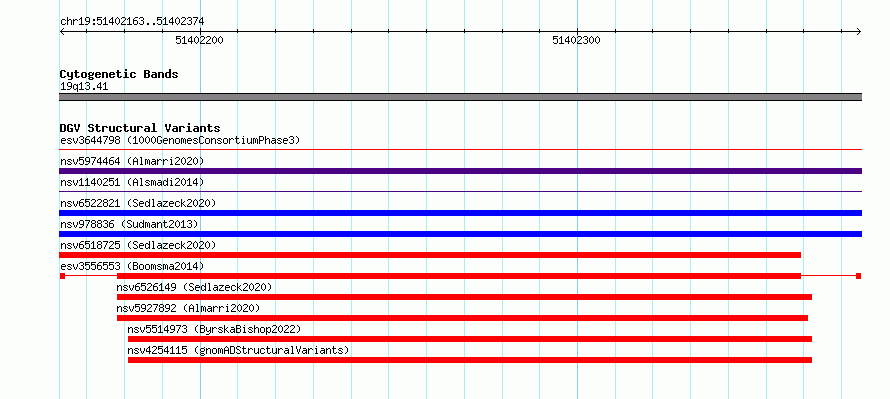Click the chr19:51402163..51402374 region label
The image size is (890, 399).
(132, 22)
